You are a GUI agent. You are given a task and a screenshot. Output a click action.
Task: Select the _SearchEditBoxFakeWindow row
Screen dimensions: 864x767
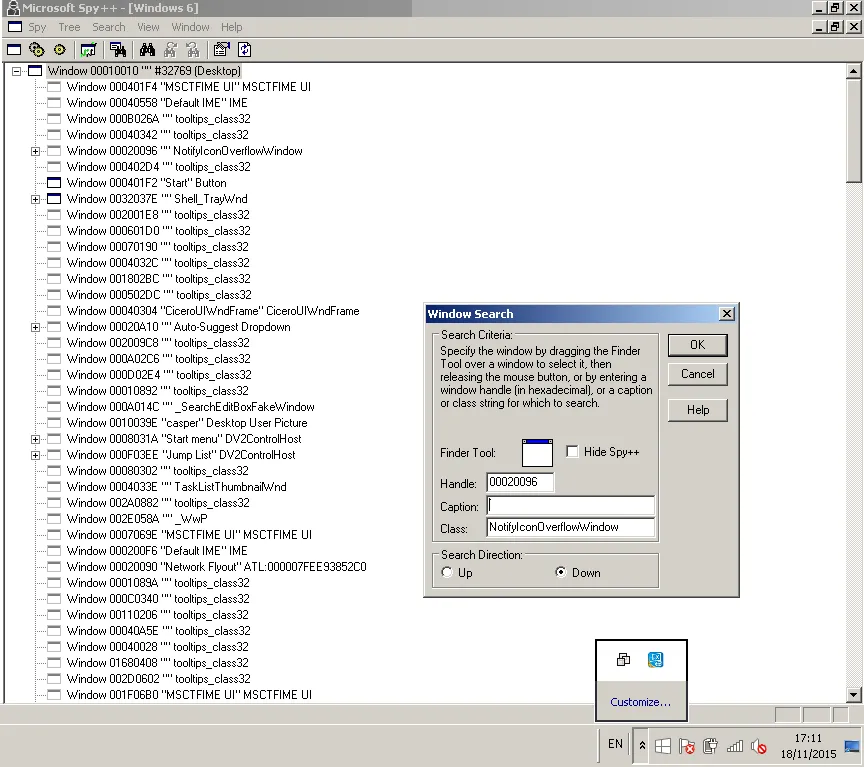click(191, 407)
